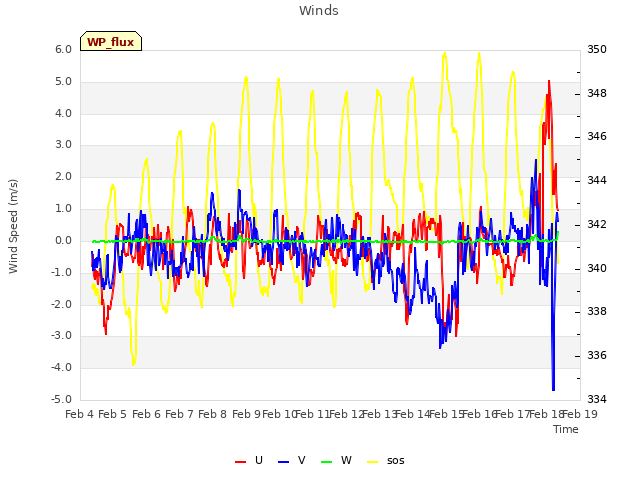
Task: Click the Feb 9 date tick label
Action: click(246, 414)
